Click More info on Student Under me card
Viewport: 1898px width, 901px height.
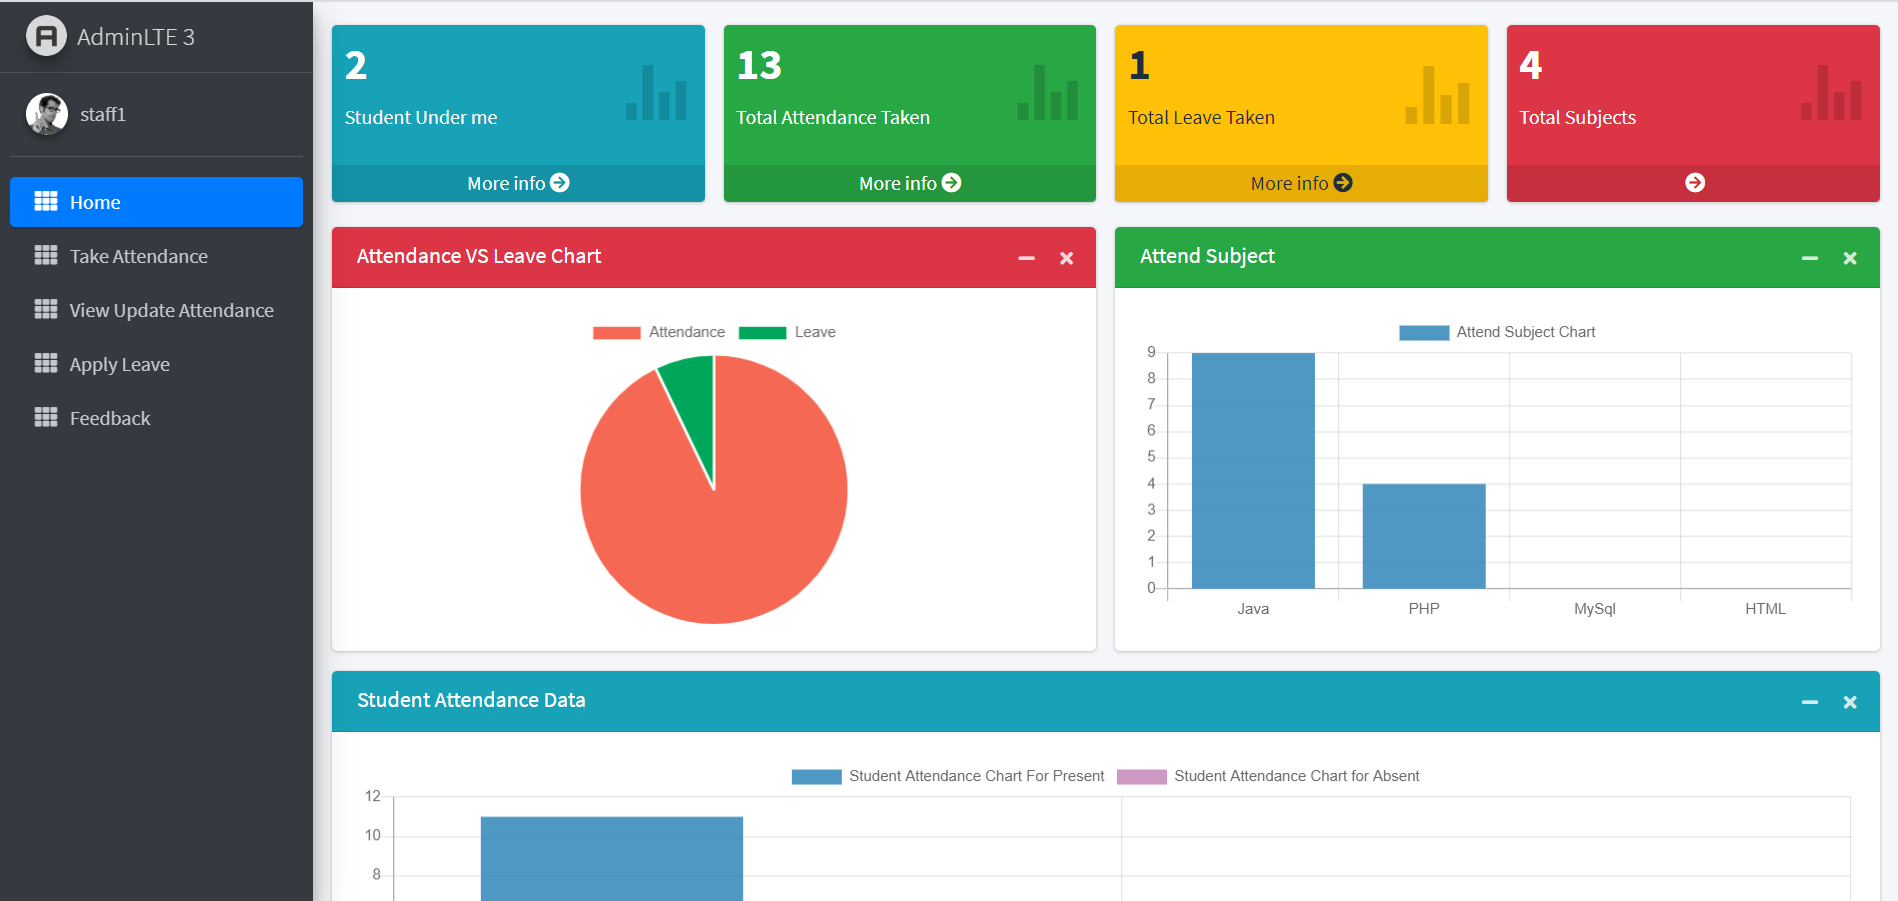point(517,183)
